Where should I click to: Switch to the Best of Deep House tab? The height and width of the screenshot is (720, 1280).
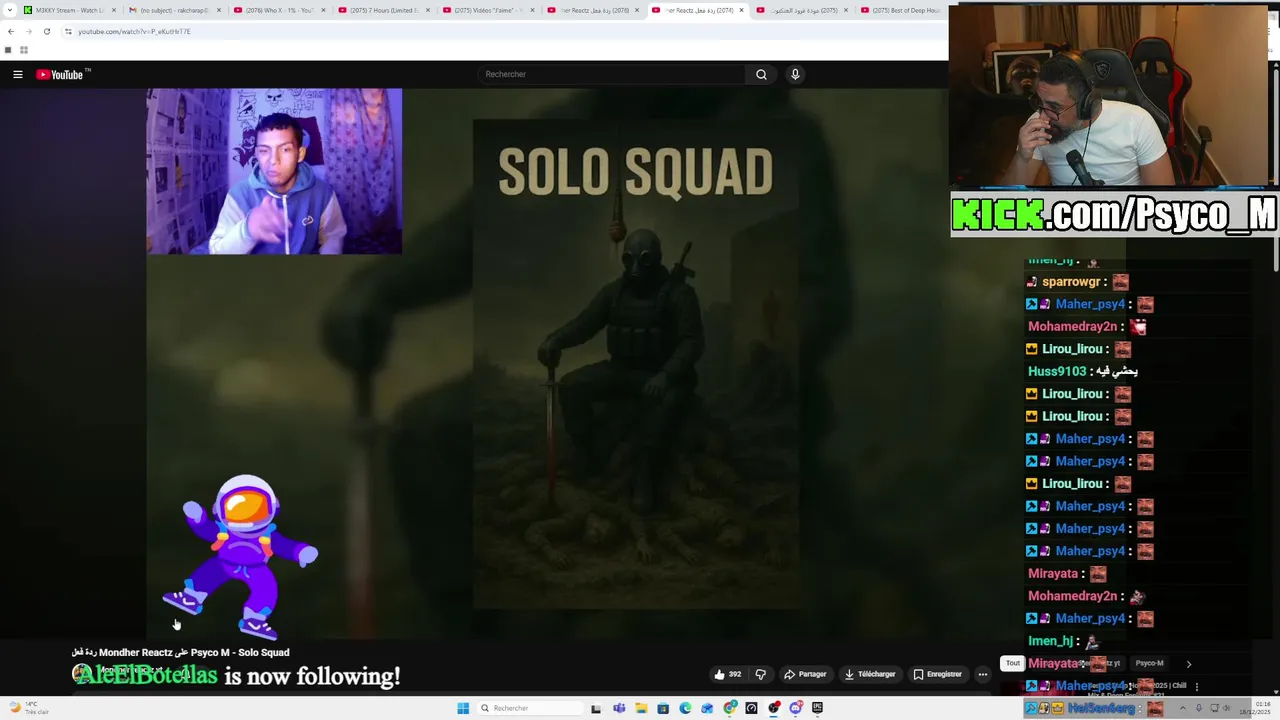pos(901,10)
